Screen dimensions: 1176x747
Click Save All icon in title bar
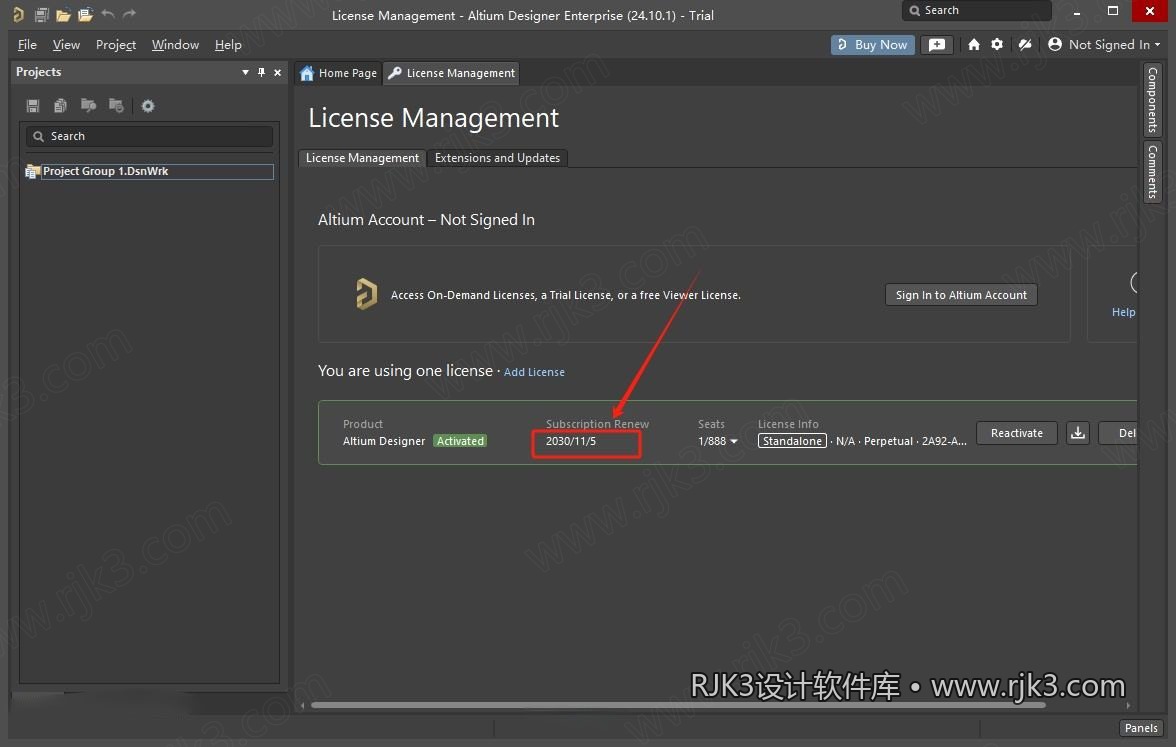[x=41, y=14]
